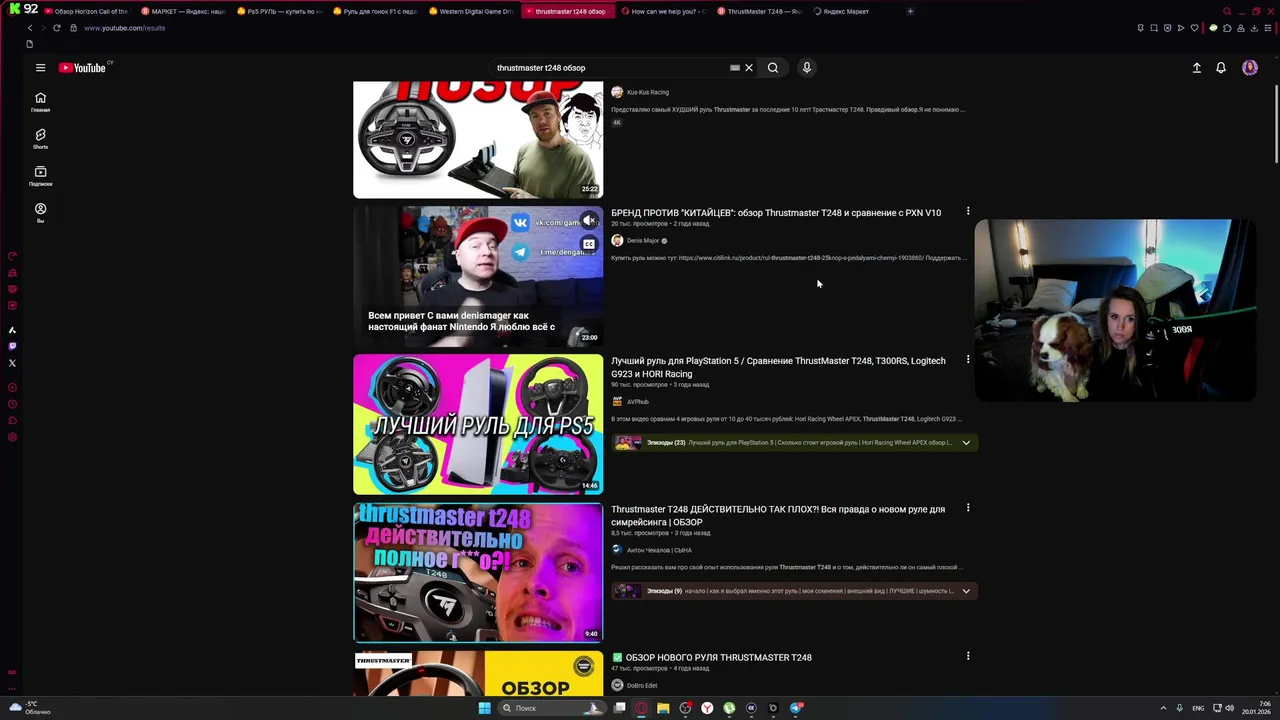
Task: Open Главная in the YouTube sidebar
Action: (x=40, y=102)
